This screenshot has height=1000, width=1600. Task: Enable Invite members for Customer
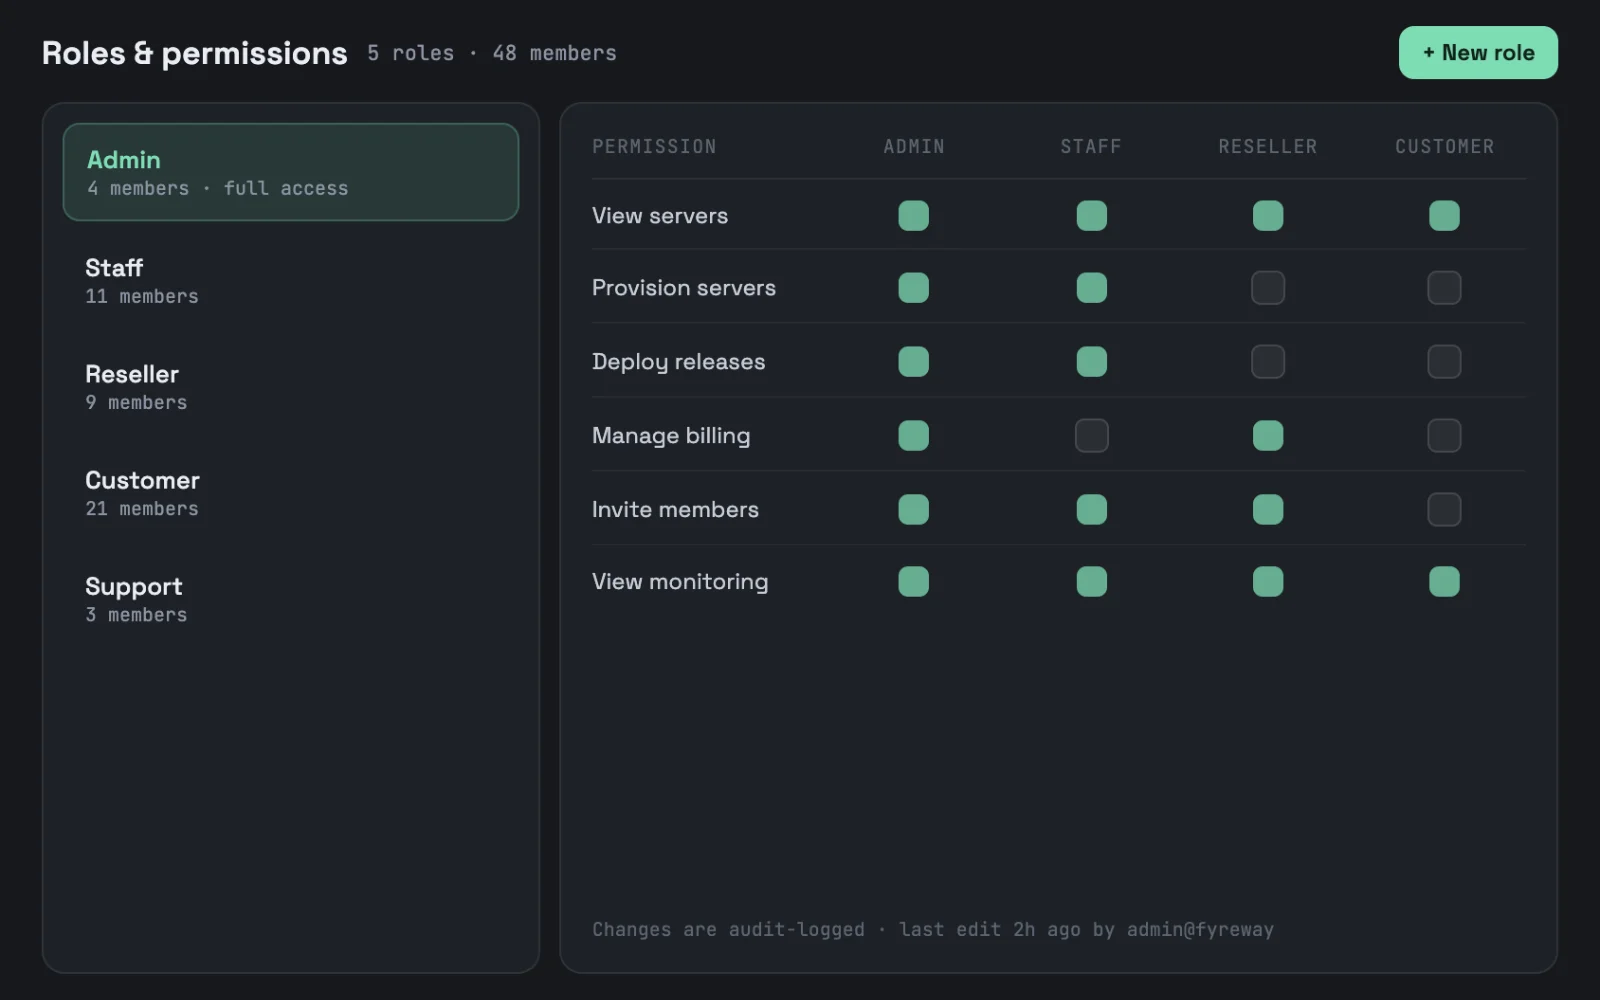click(x=1444, y=510)
